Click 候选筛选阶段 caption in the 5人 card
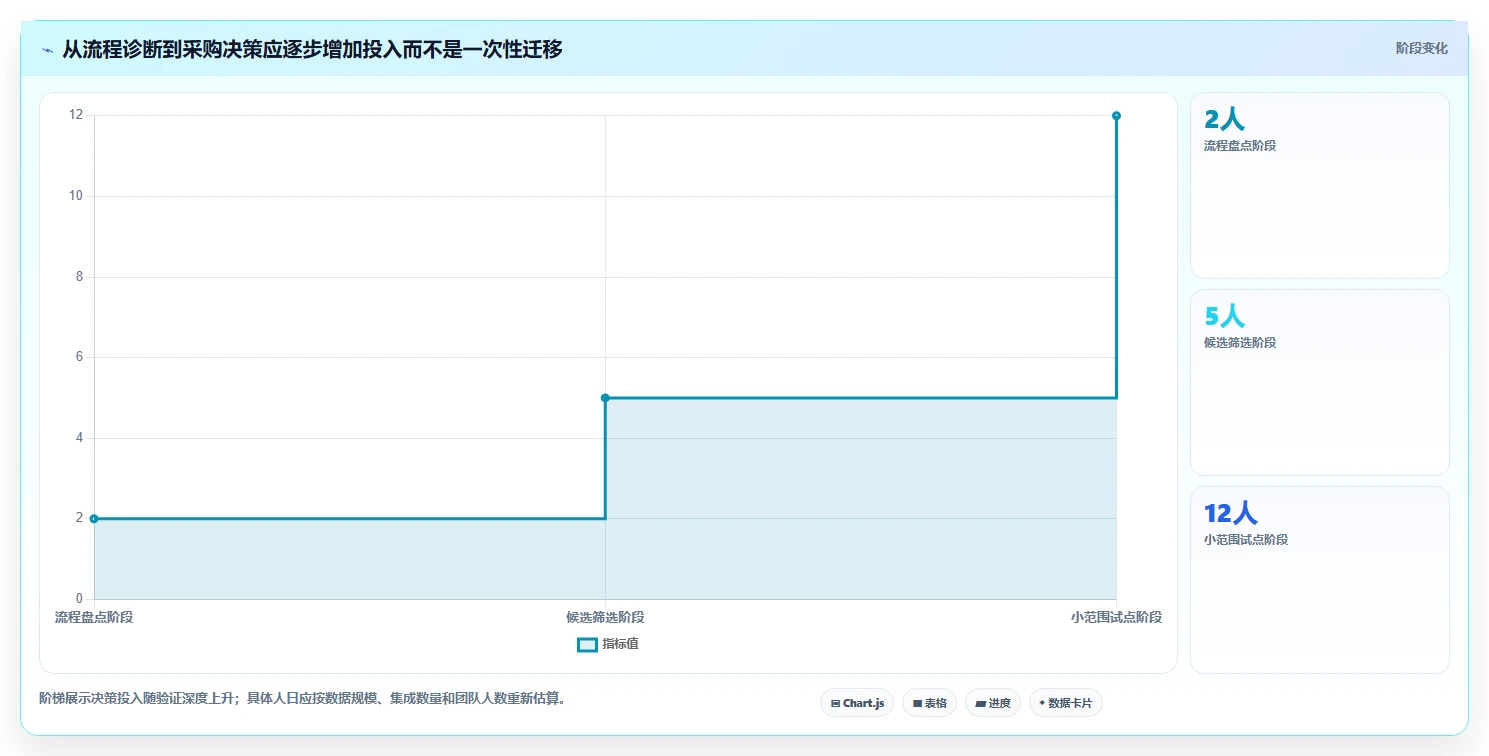 coord(1240,343)
